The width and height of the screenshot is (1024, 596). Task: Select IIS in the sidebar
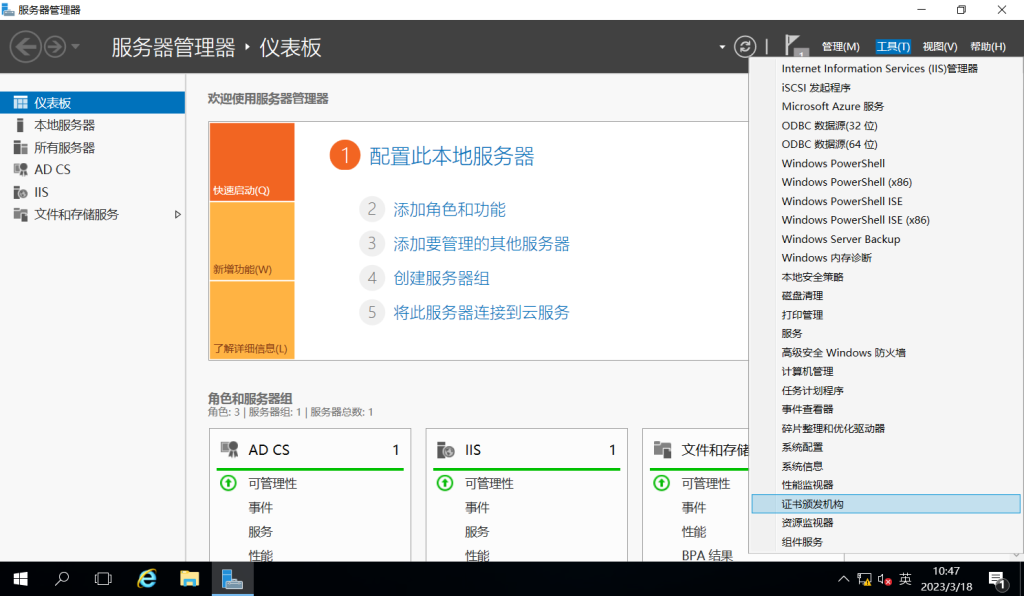(92, 192)
